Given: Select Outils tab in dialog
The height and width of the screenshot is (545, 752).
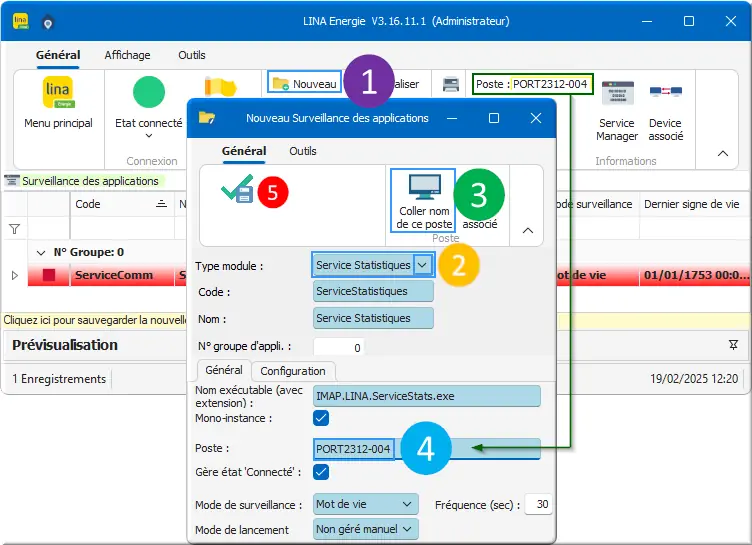Looking at the screenshot, I should click(x=303, y=151).
